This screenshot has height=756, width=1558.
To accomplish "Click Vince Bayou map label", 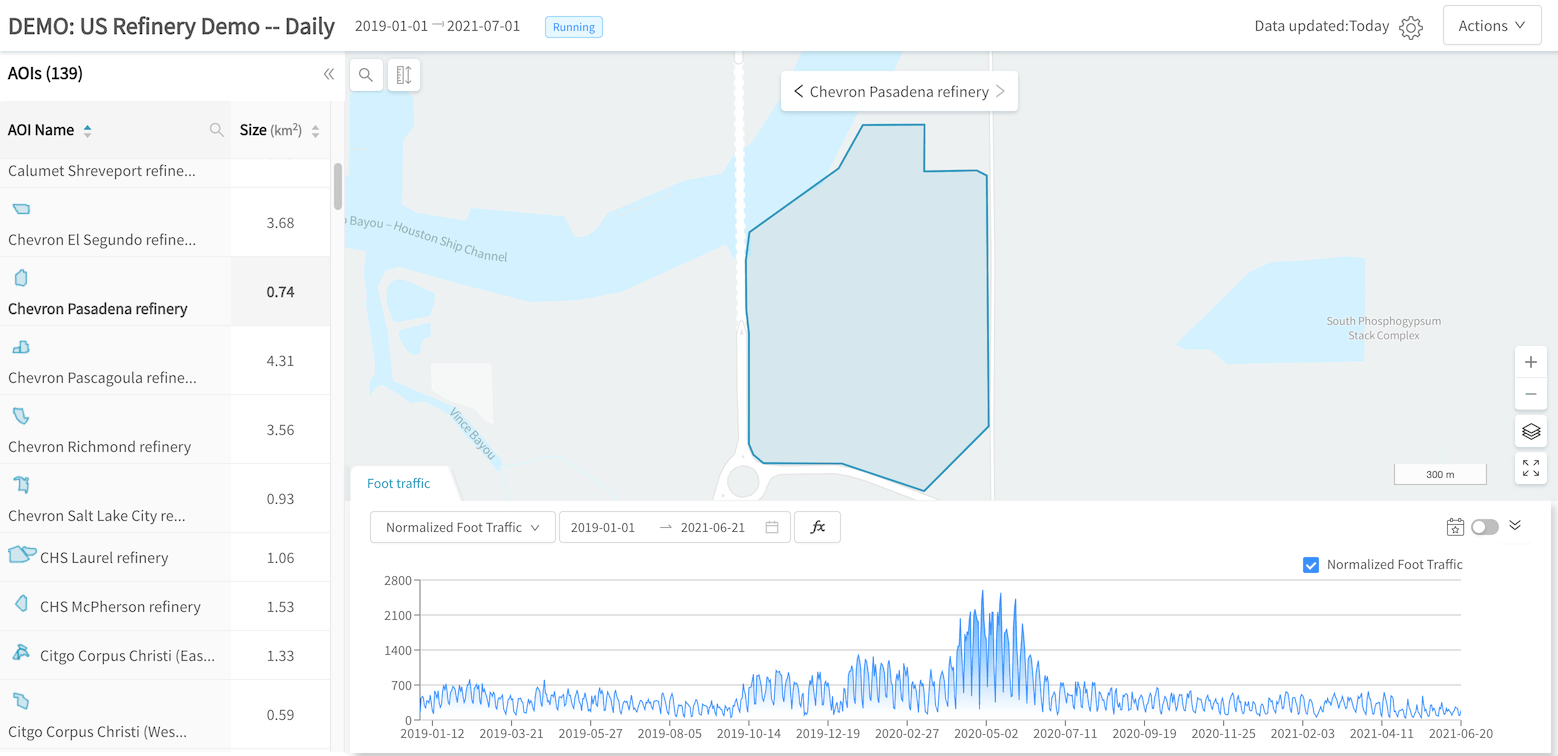I will tap(472, 433).
